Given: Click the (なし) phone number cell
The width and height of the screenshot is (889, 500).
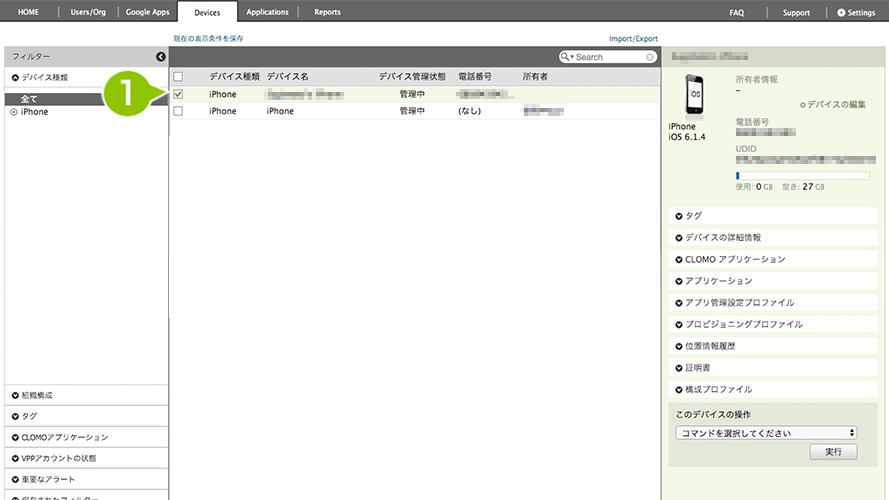Looking at the screenshot, I should pos(469,111).
